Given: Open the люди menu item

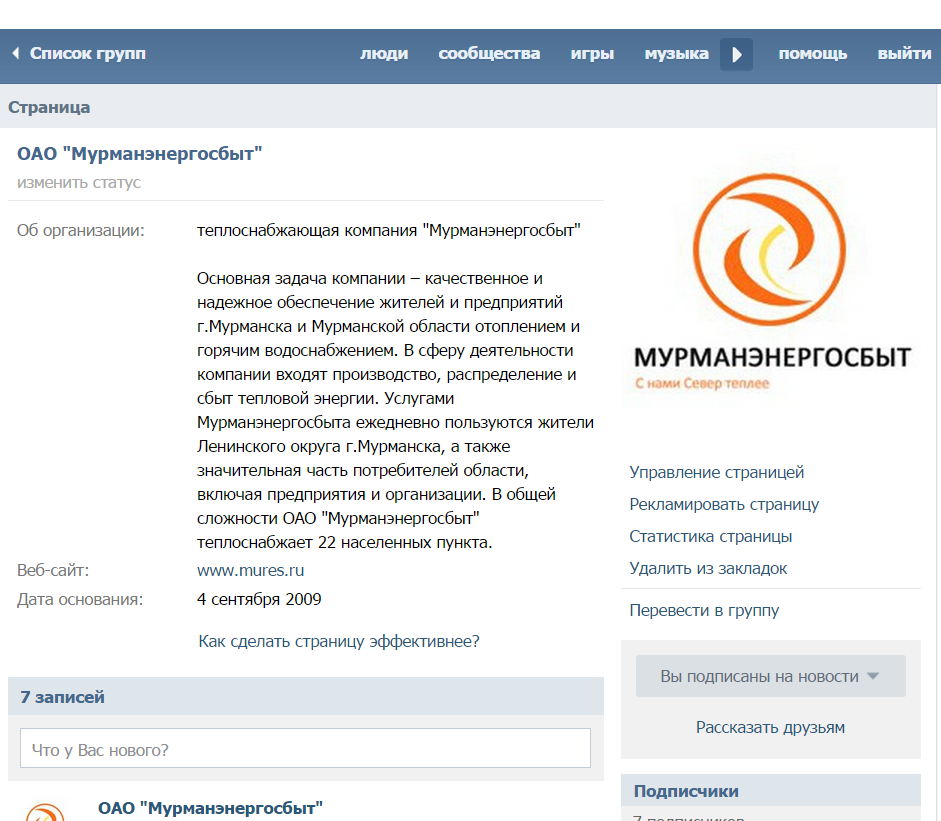Looking at the screenshot, I should tap(384, 54).
